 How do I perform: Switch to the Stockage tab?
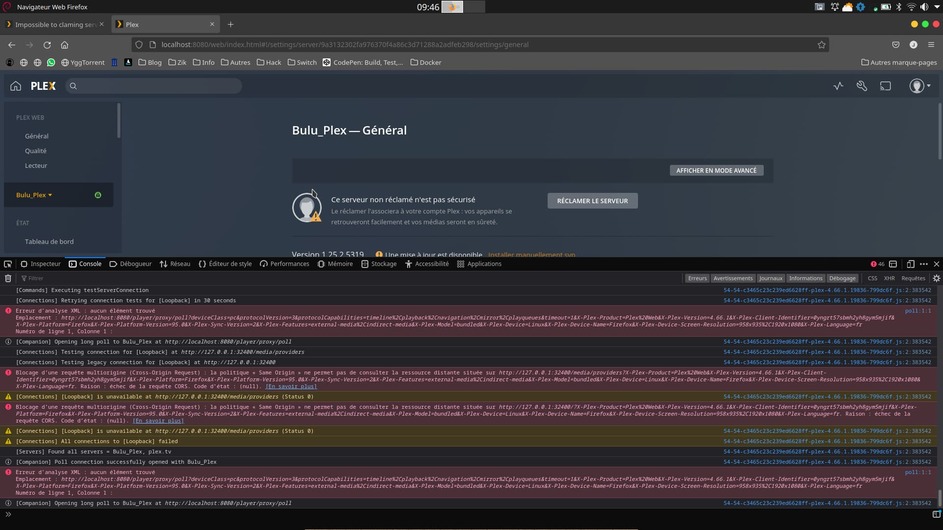pos(379,263)
